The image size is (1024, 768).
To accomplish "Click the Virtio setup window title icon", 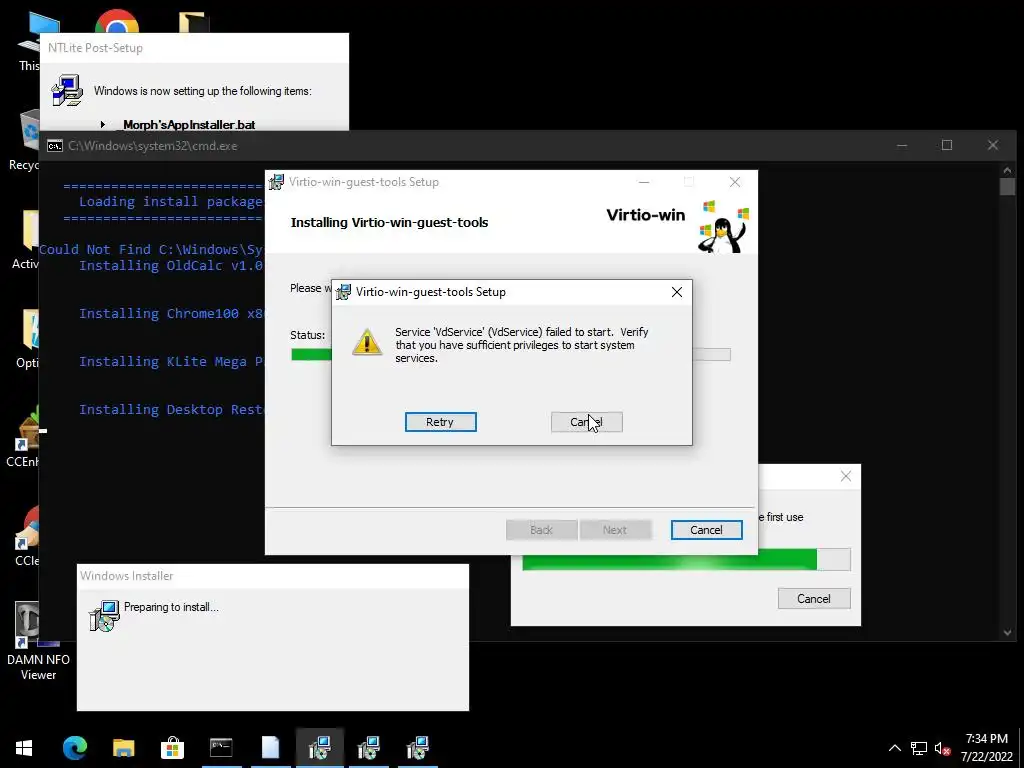I will click(276, 182).
